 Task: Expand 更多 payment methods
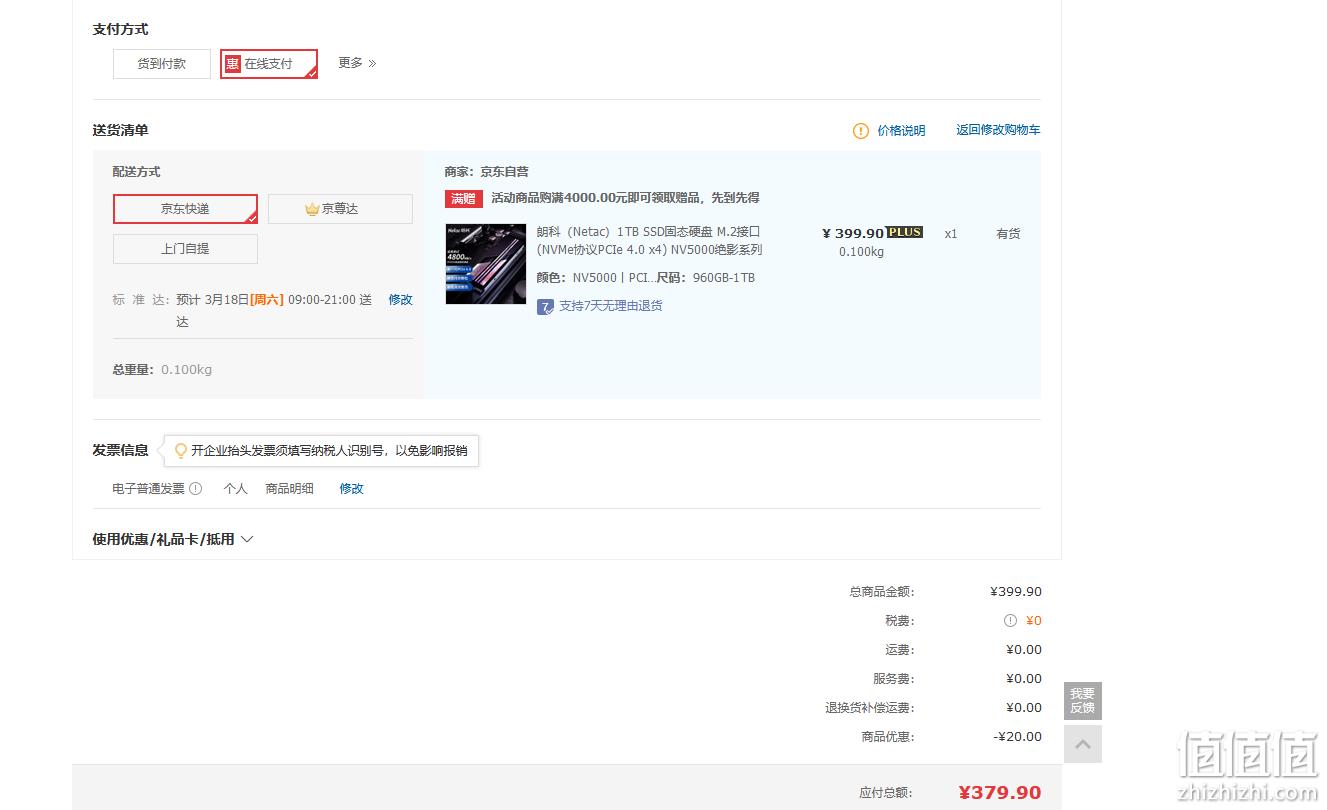pos(357,63)
